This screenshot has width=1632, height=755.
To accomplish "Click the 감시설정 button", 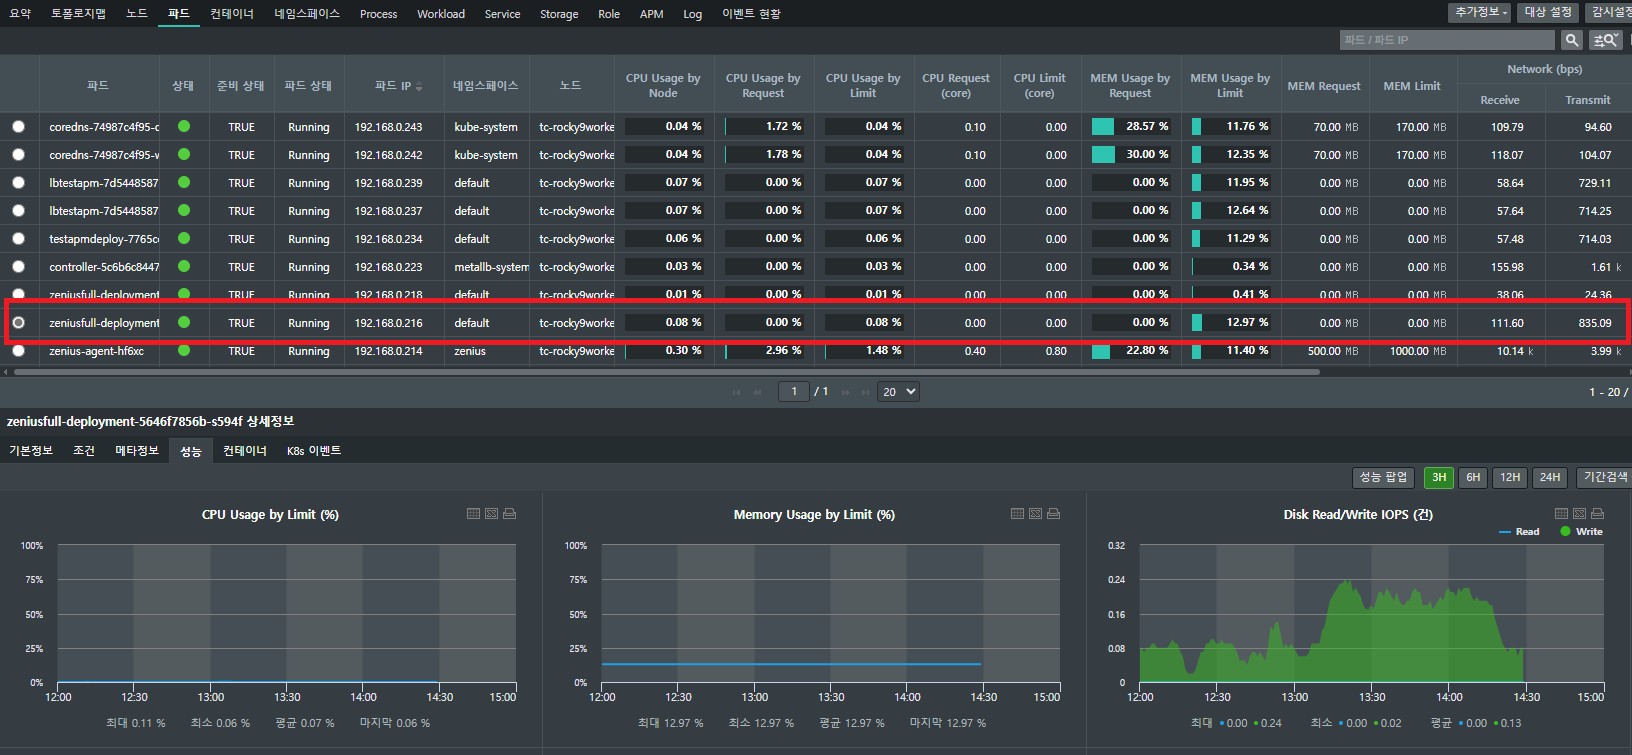I will 1609,12.
